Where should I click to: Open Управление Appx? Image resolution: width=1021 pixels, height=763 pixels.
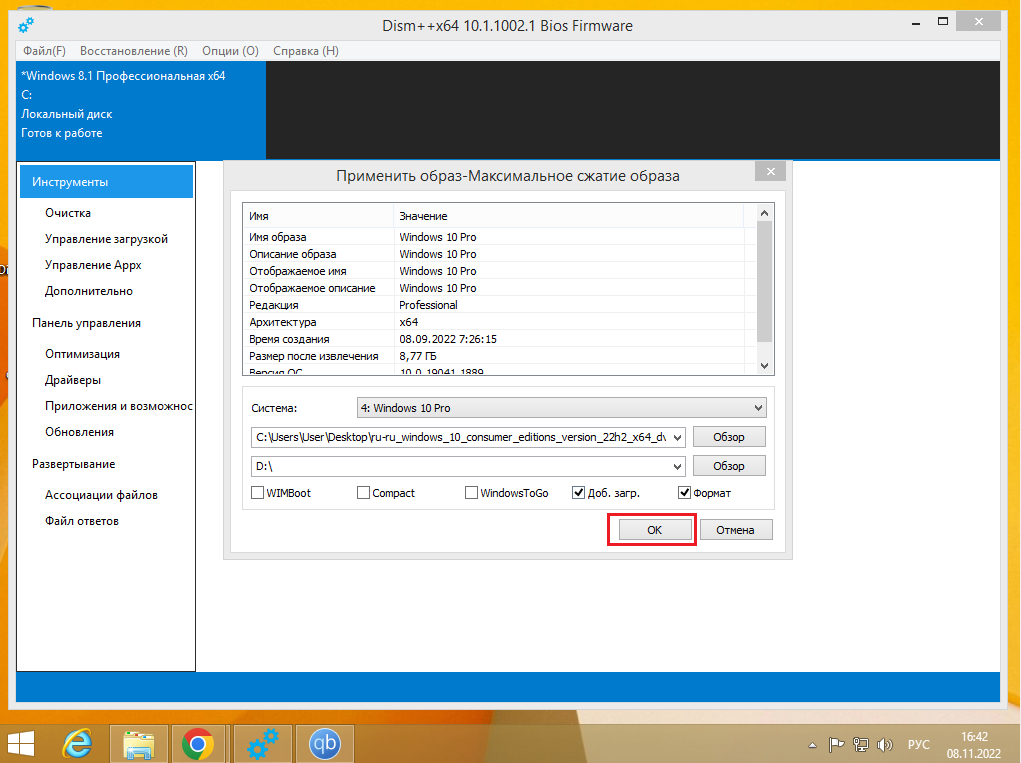click(x=93, y=265)
